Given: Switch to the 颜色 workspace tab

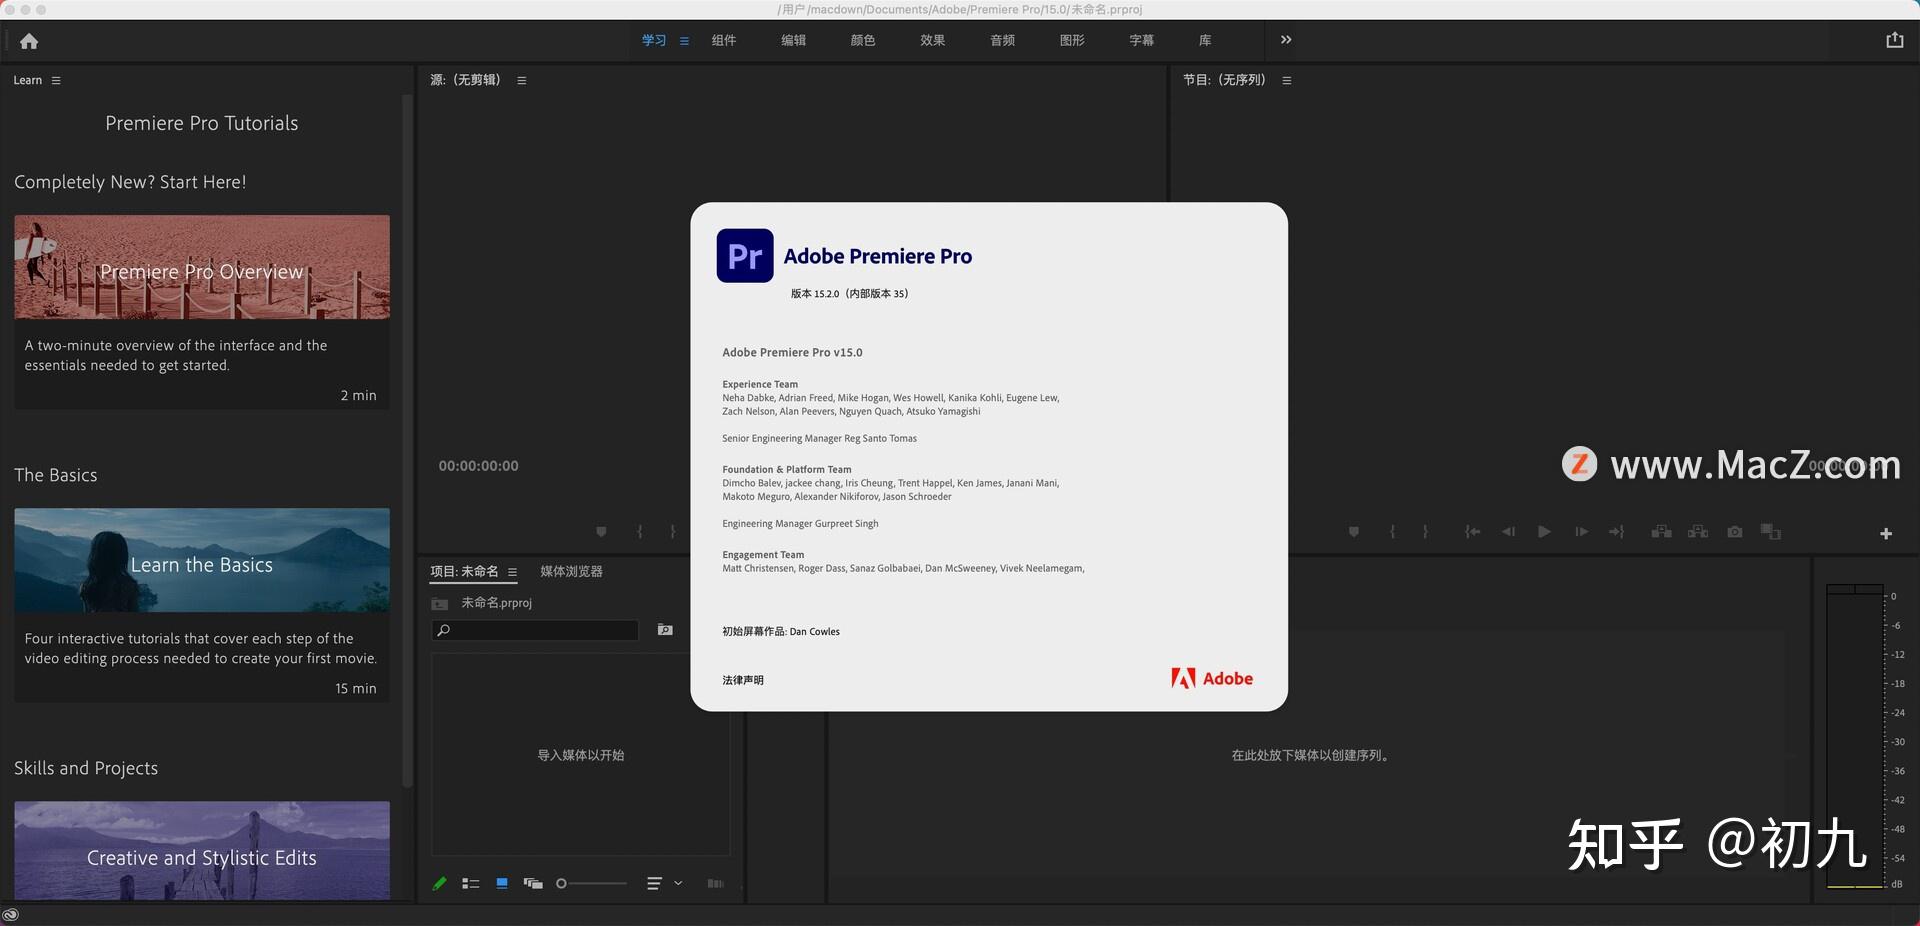Looking at the screenshot, I should click(x=862, y=40).
